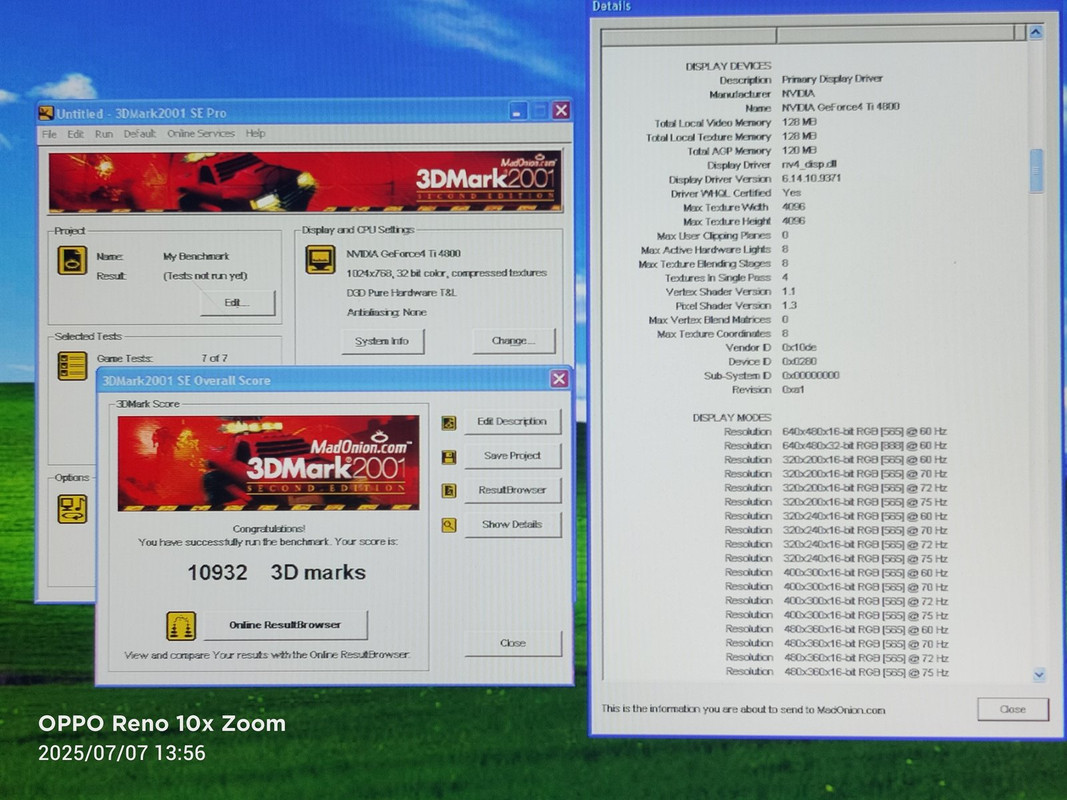
Task: Close the Overall Score dialog with X
Action: pos(559,379)
